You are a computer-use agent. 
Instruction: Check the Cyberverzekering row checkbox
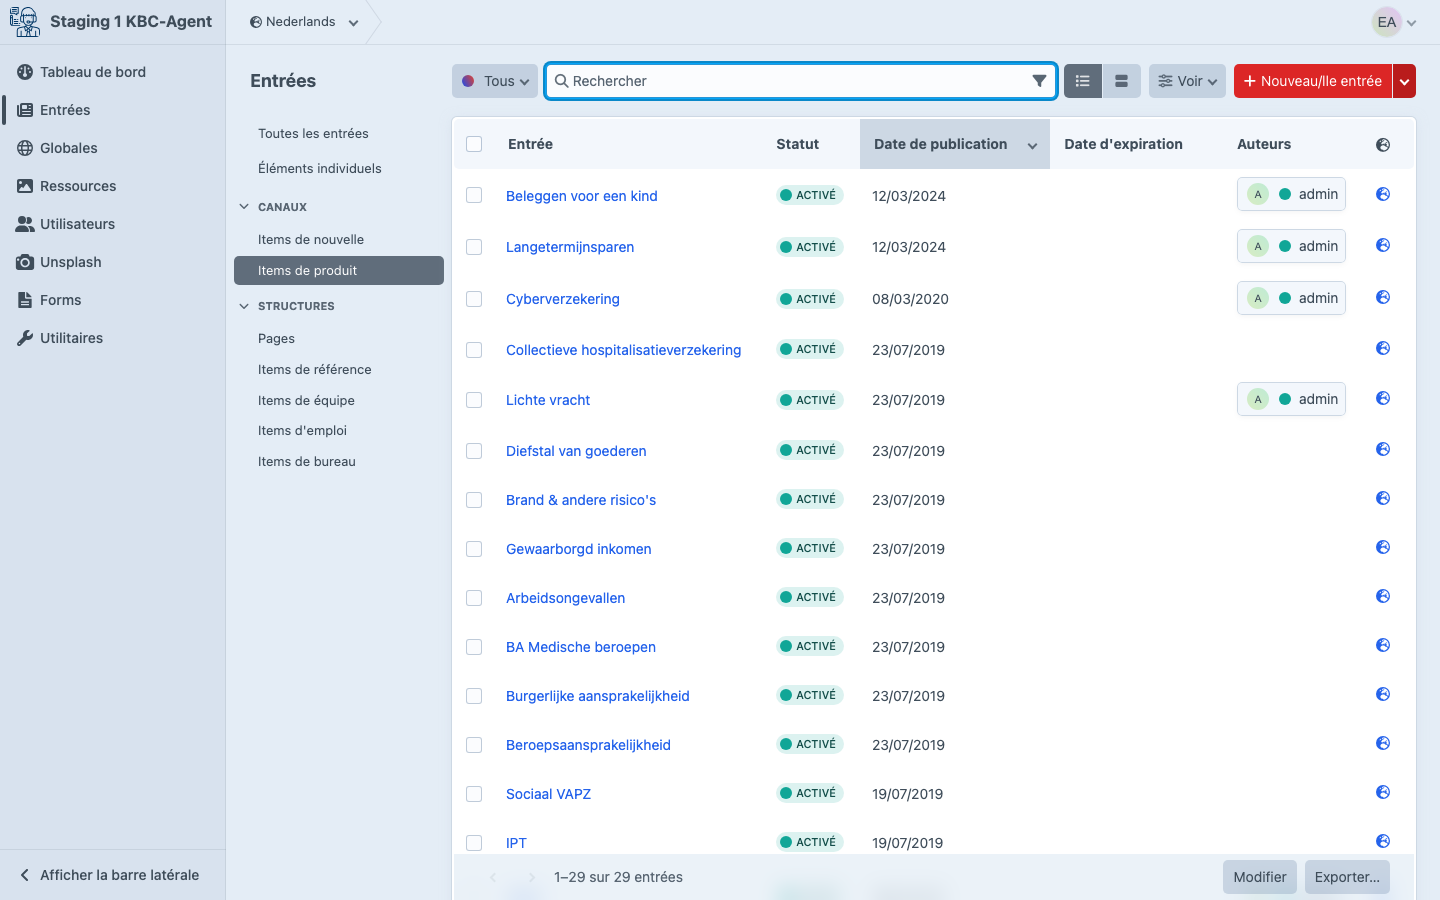pos(474,299)
